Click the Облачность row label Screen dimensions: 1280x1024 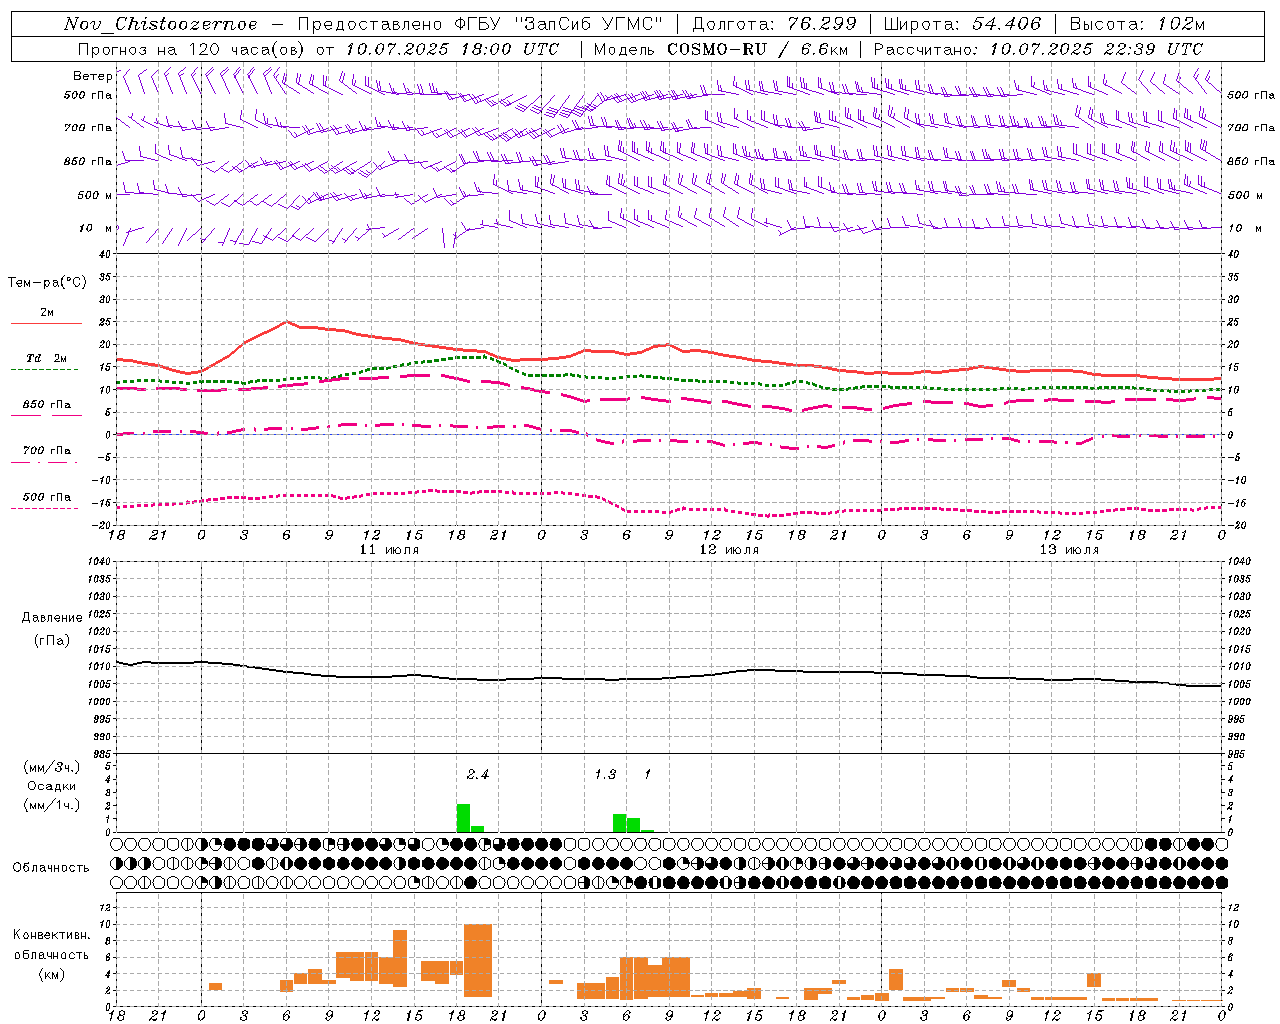click(x=51, y=868)
